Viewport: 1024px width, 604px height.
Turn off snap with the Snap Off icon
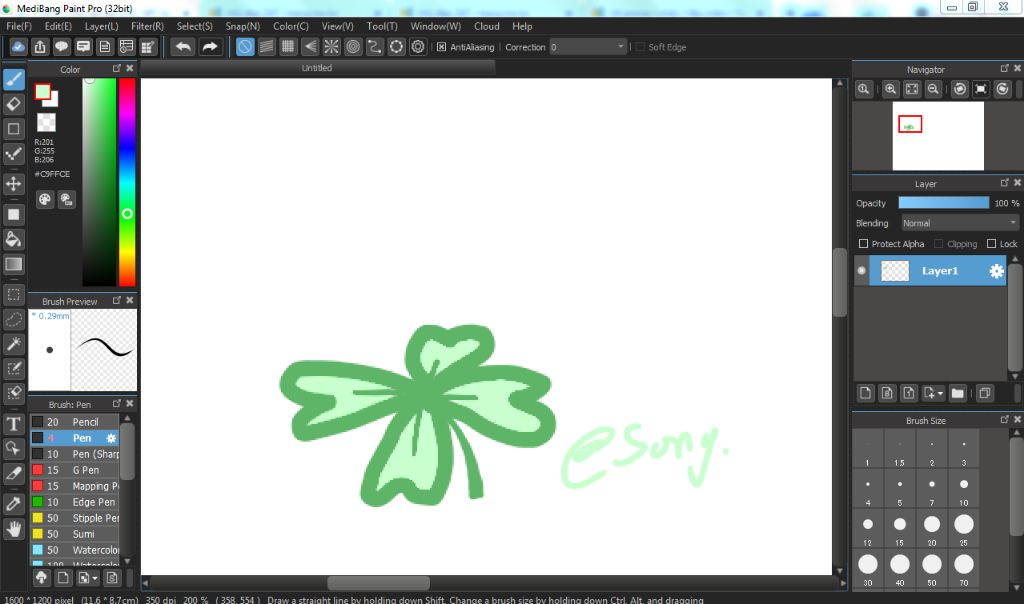(245, 46)
